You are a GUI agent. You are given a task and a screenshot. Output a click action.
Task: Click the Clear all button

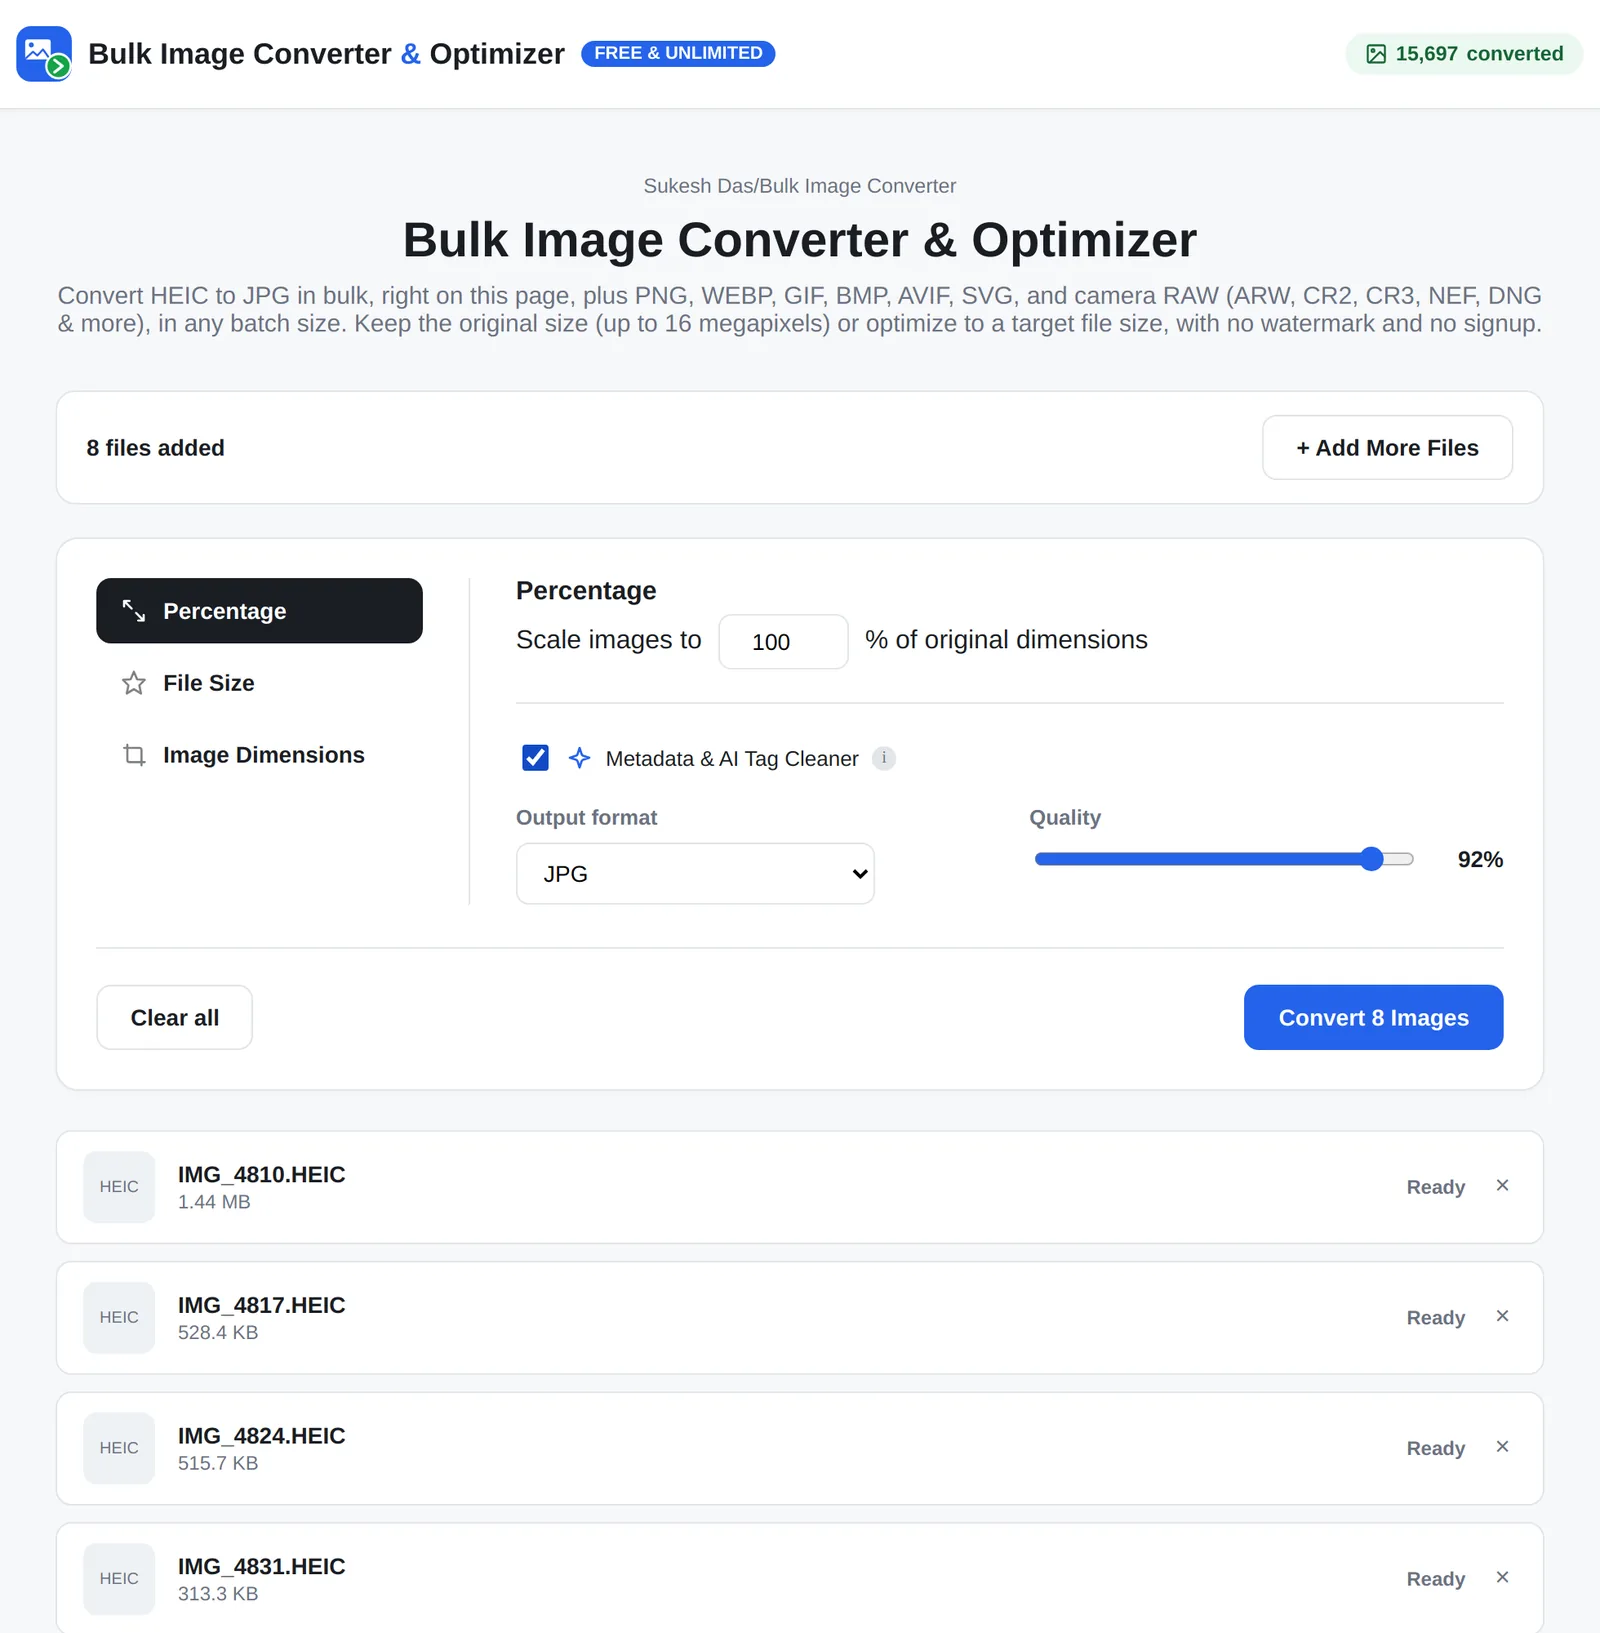174,1018
